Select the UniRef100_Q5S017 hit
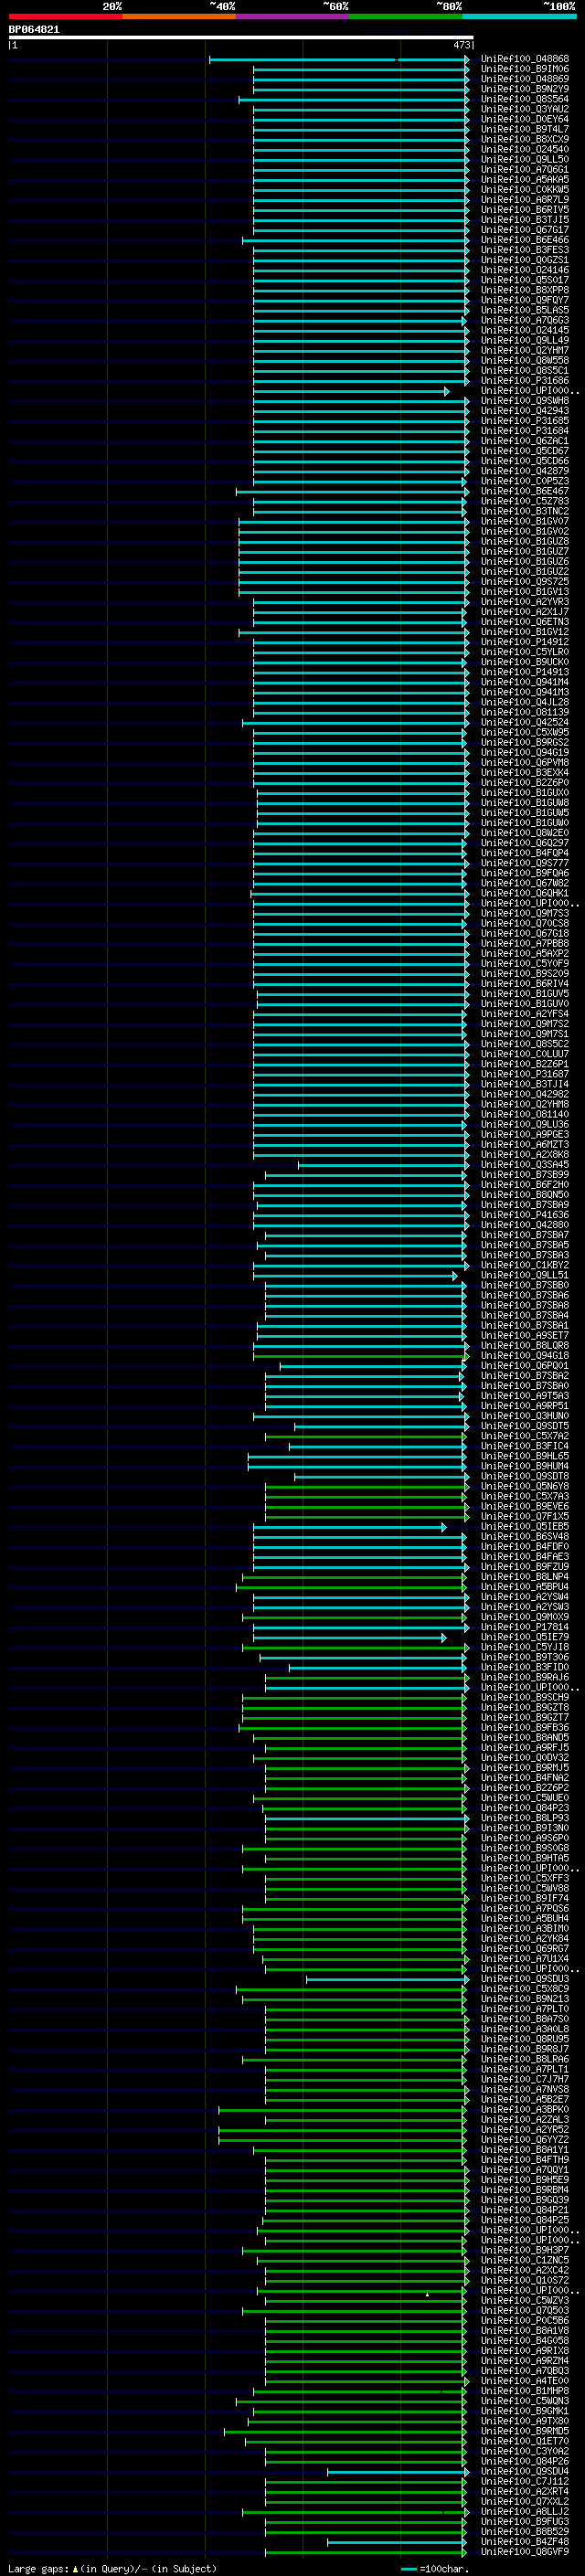 (x=525, y=280)
